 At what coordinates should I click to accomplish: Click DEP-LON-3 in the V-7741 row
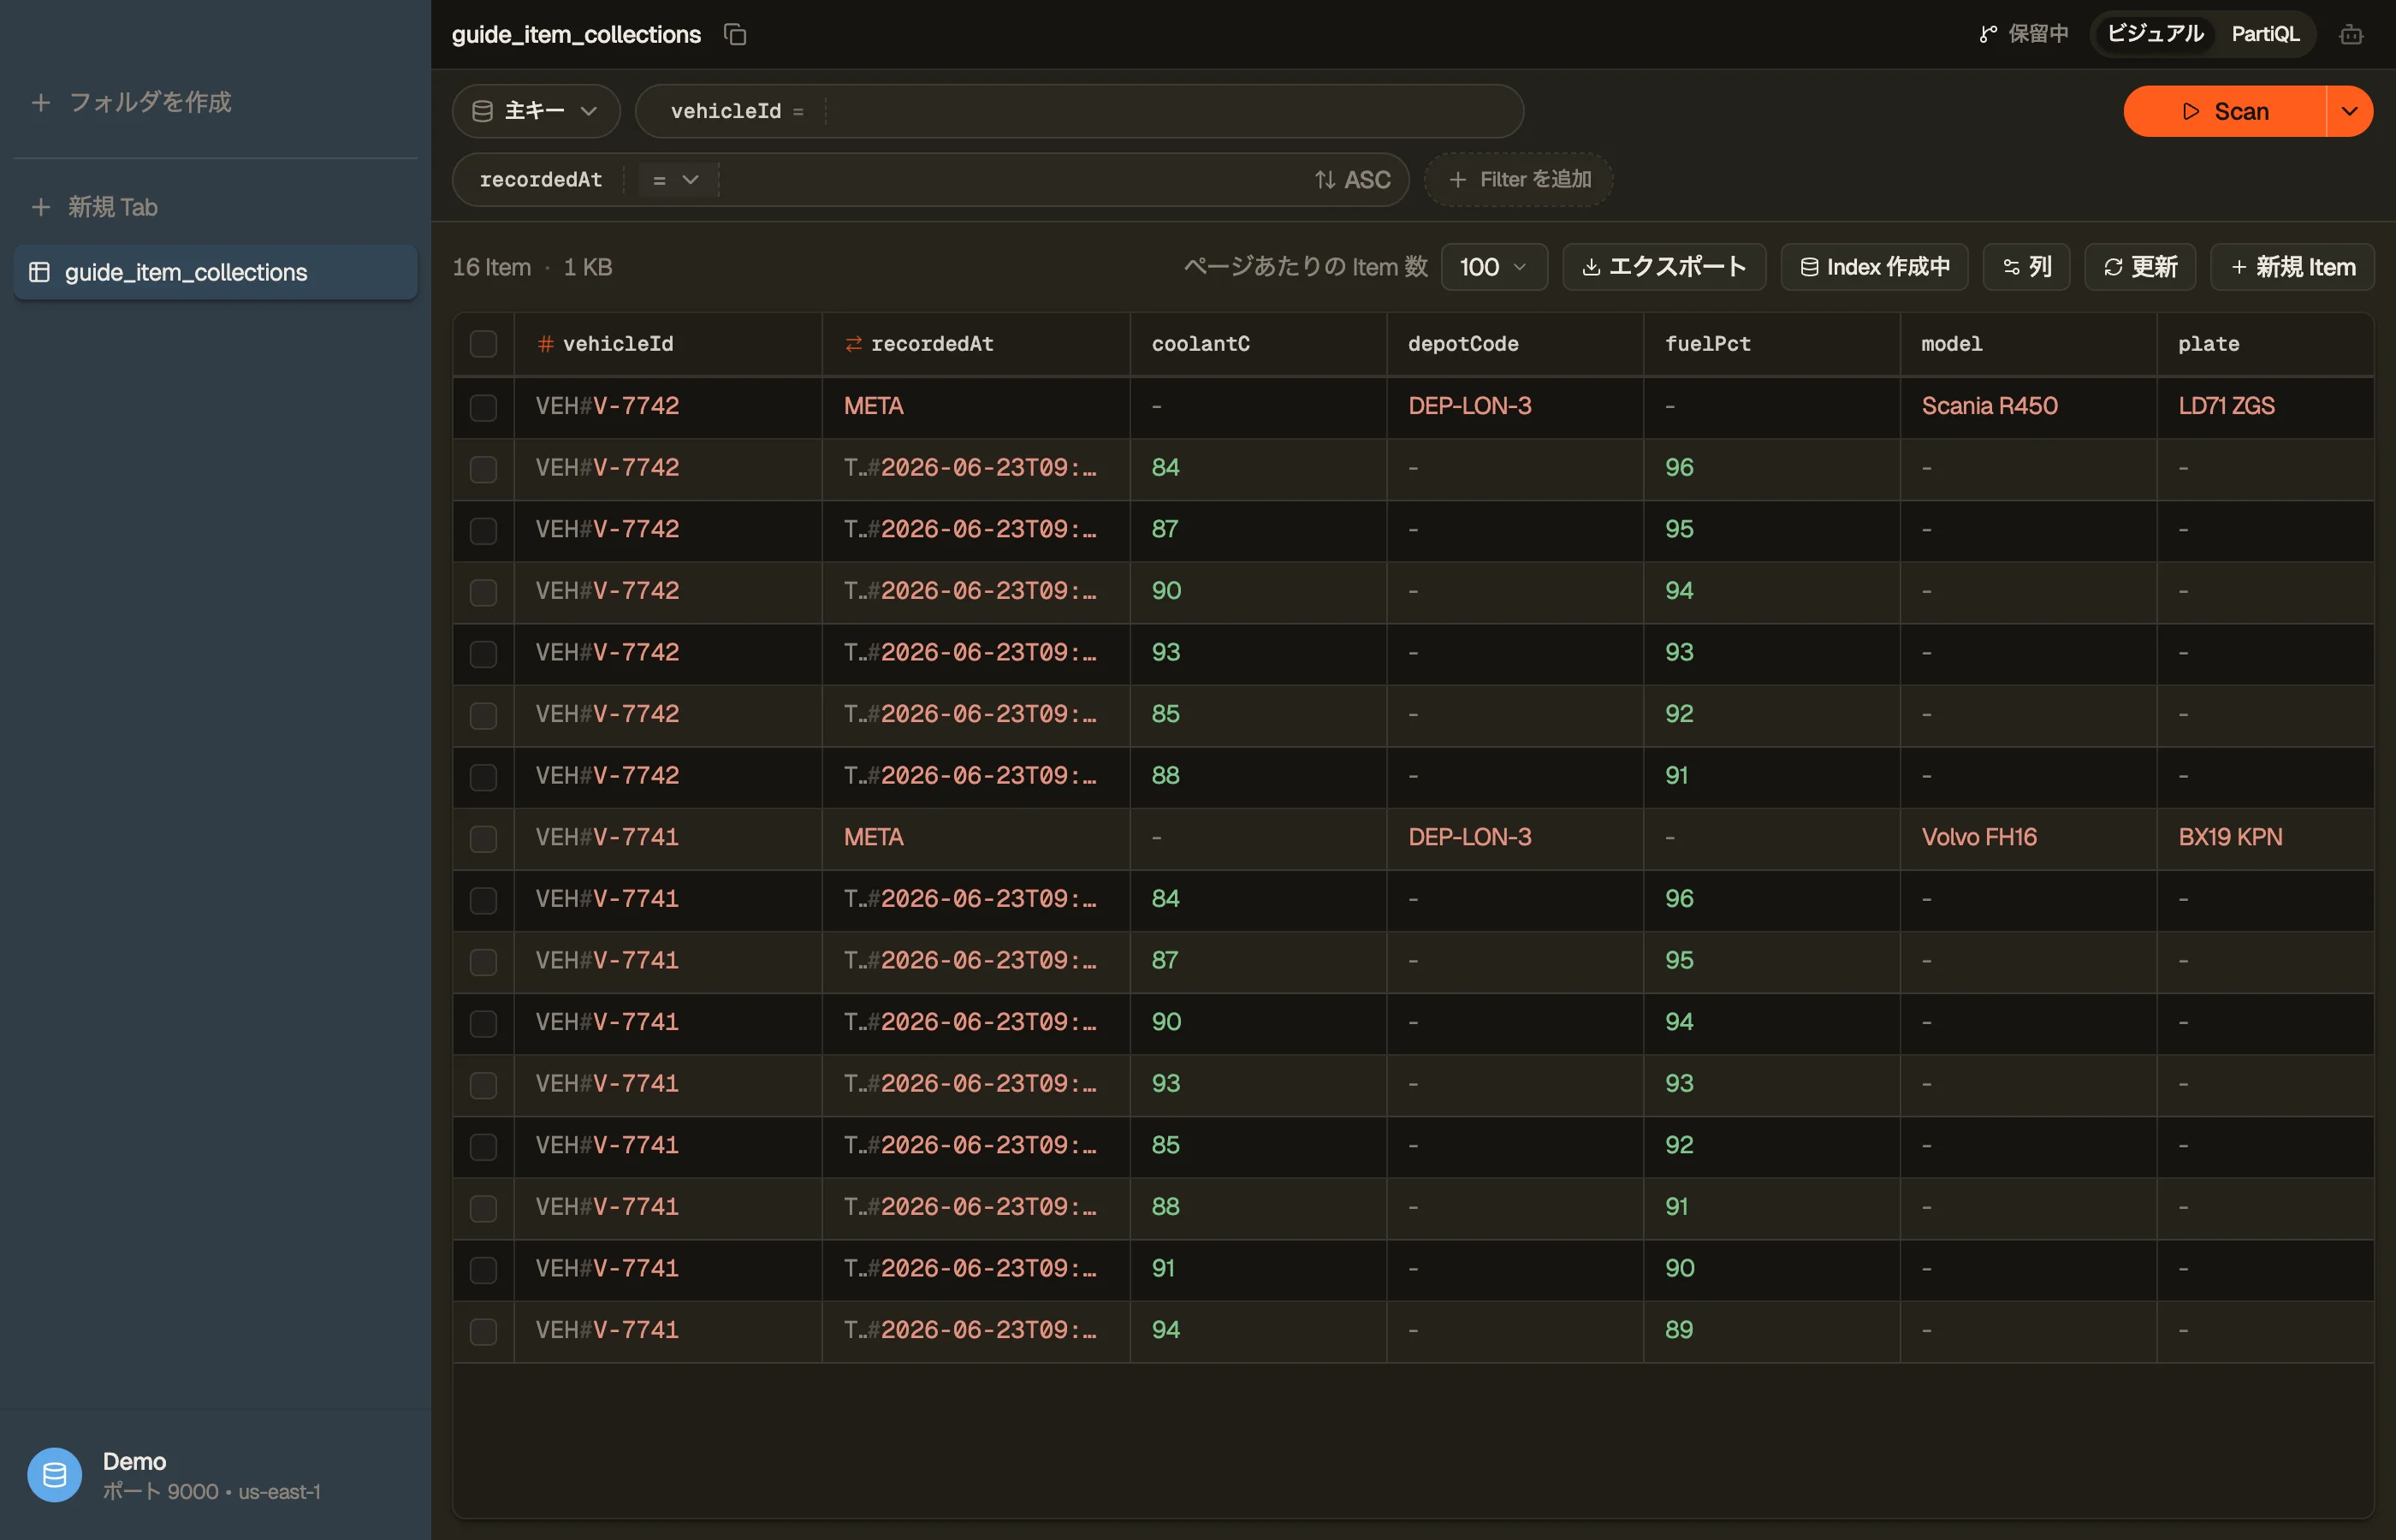point(1470,837)
